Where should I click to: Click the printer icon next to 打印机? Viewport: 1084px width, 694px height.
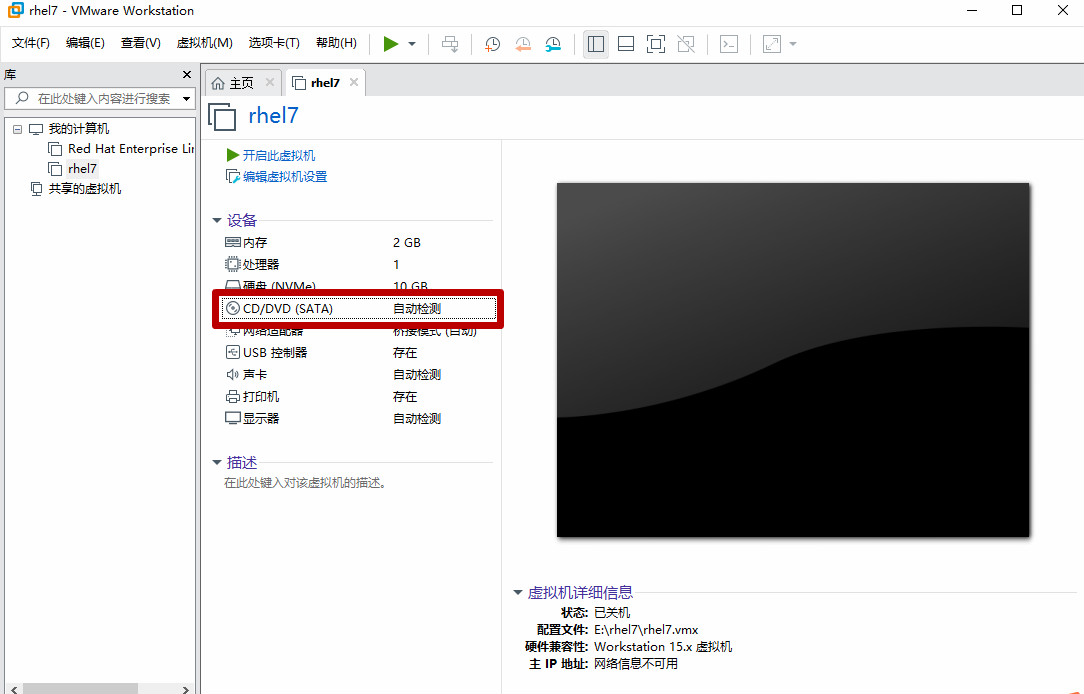point(233,397)
